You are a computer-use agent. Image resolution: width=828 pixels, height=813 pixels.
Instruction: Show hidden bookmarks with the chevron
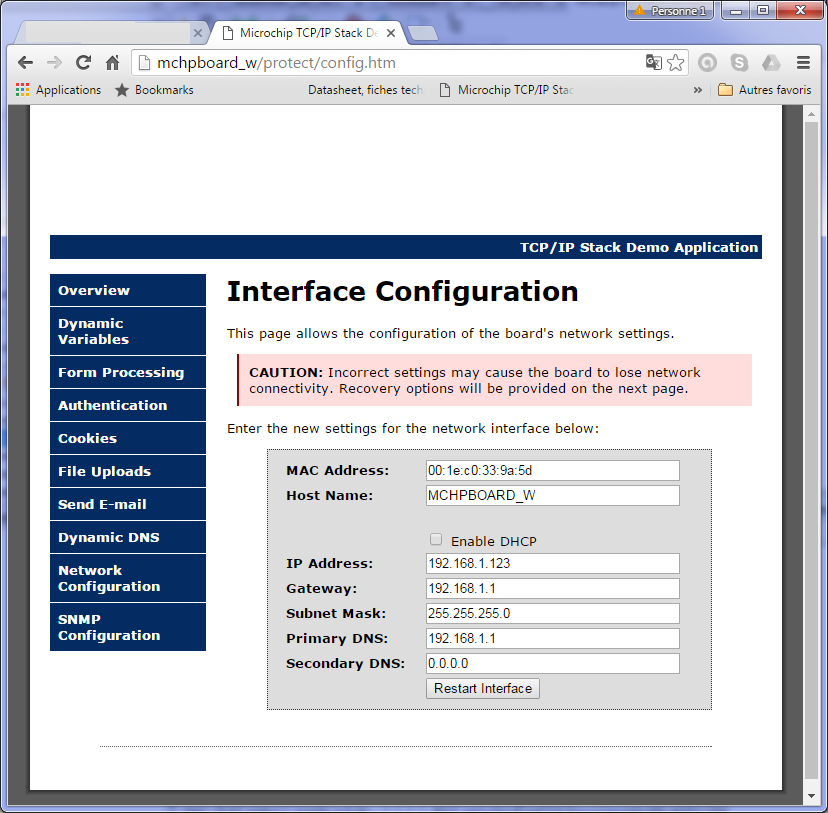pos(698,90)
